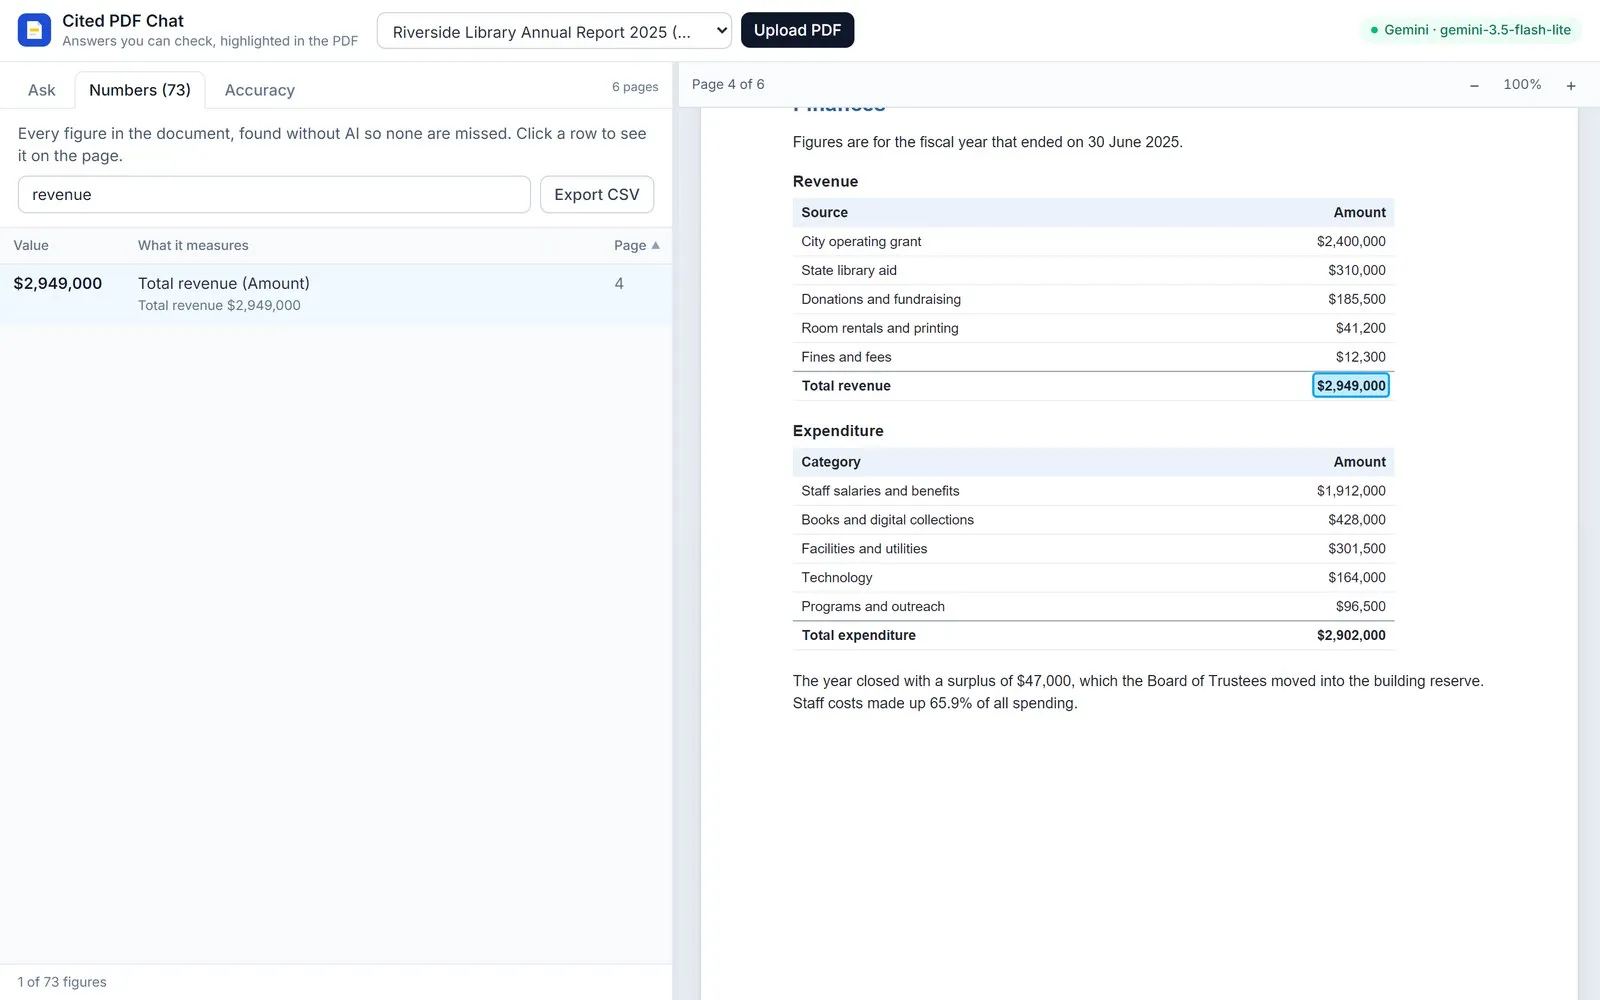Sort by the Page column arrow
The image size is (1600, 1000).
coord(656,245)
